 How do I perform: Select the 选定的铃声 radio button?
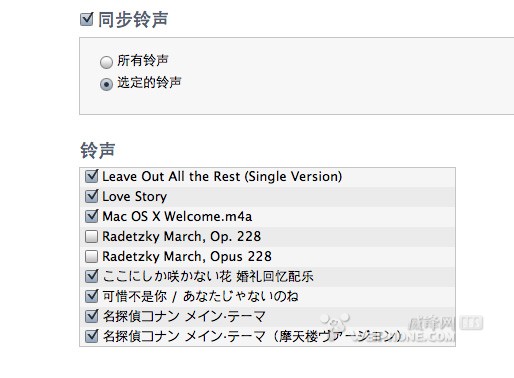[106, 84]
